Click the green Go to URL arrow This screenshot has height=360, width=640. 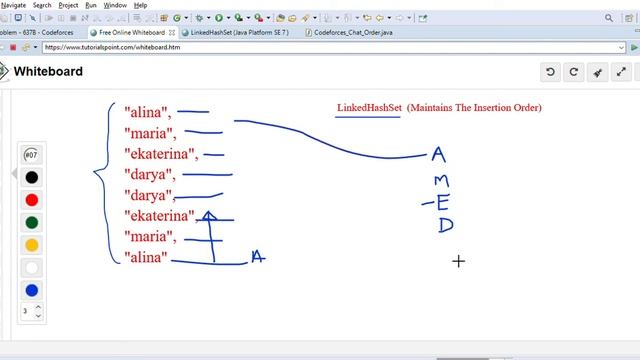point(634,47)
